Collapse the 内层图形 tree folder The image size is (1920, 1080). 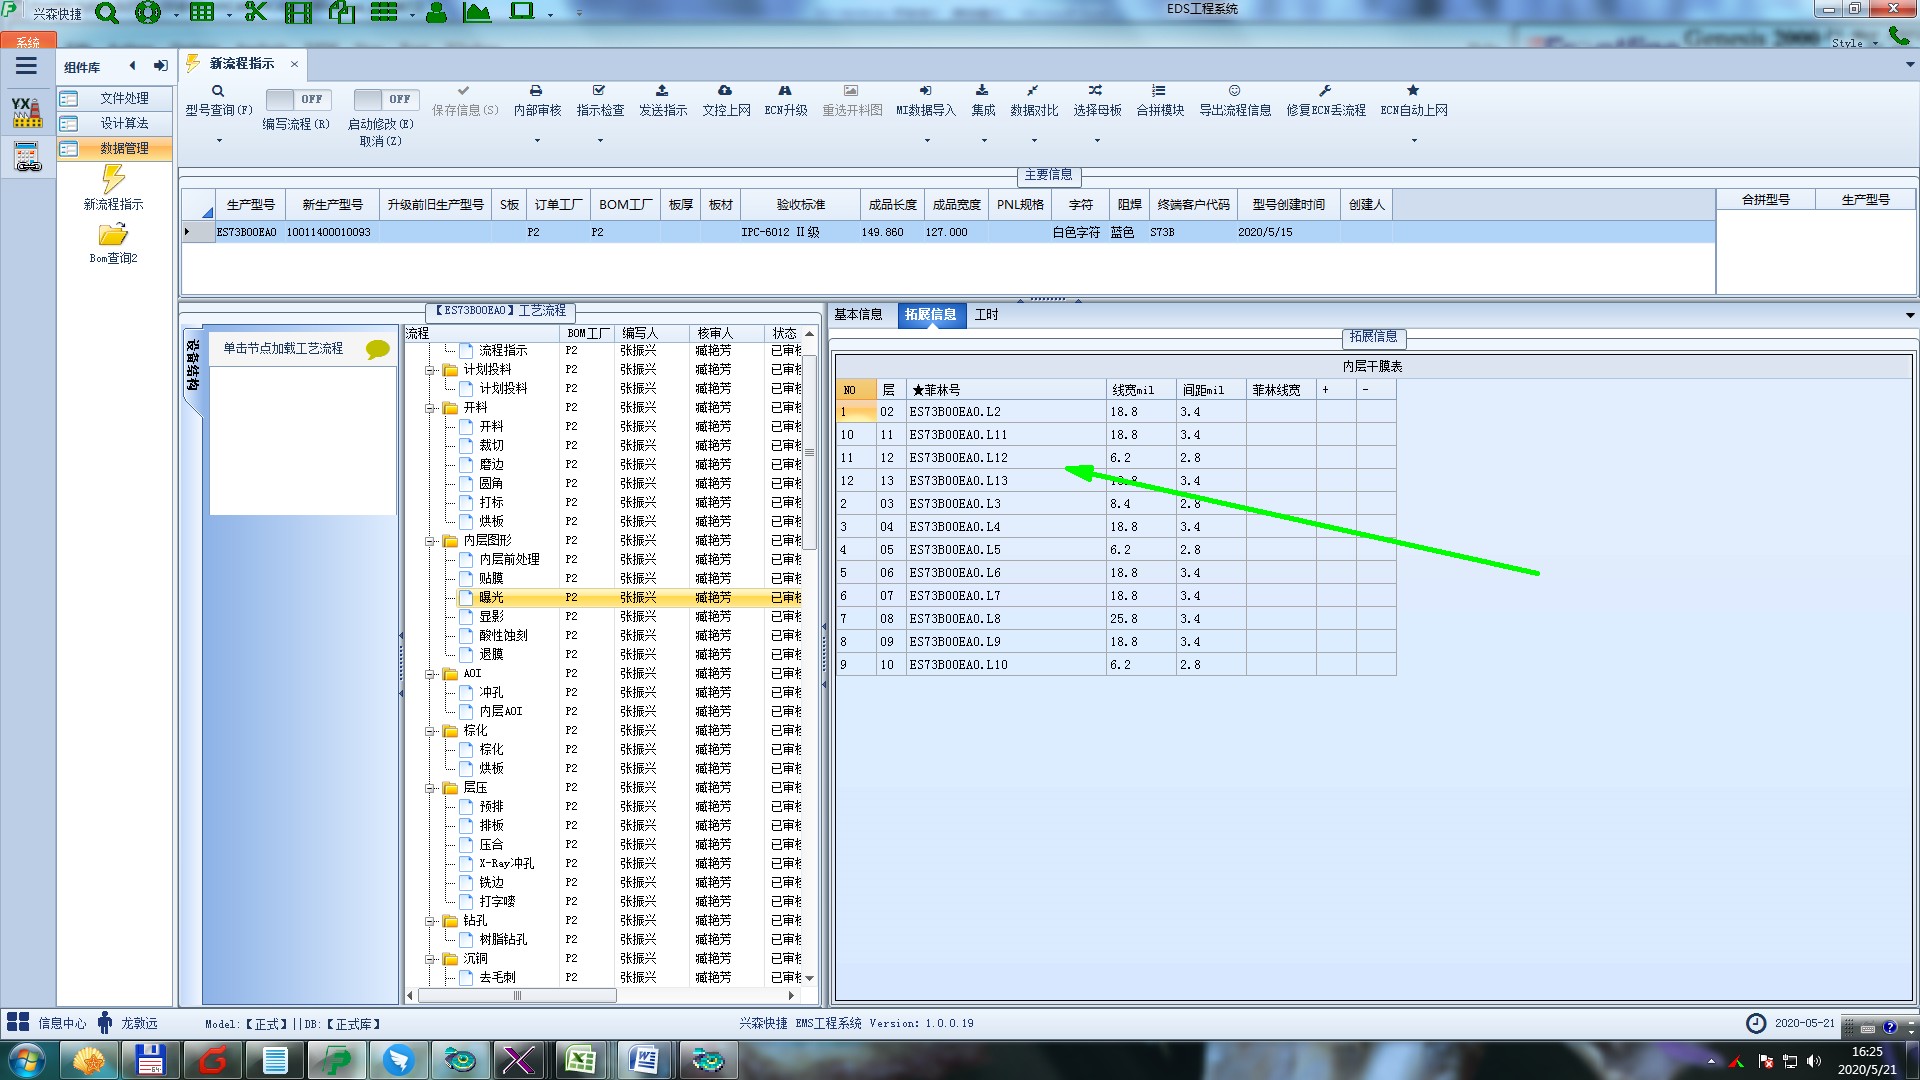click(430, 541)
